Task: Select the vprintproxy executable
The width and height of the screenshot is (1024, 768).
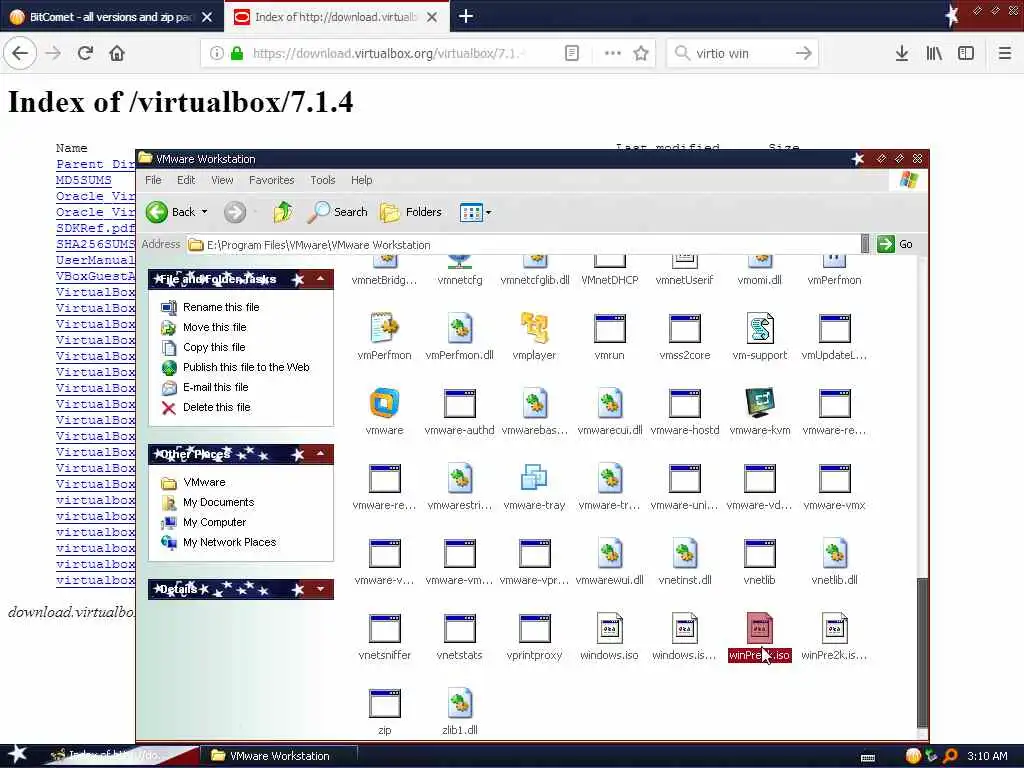Action: click(534, 628)
